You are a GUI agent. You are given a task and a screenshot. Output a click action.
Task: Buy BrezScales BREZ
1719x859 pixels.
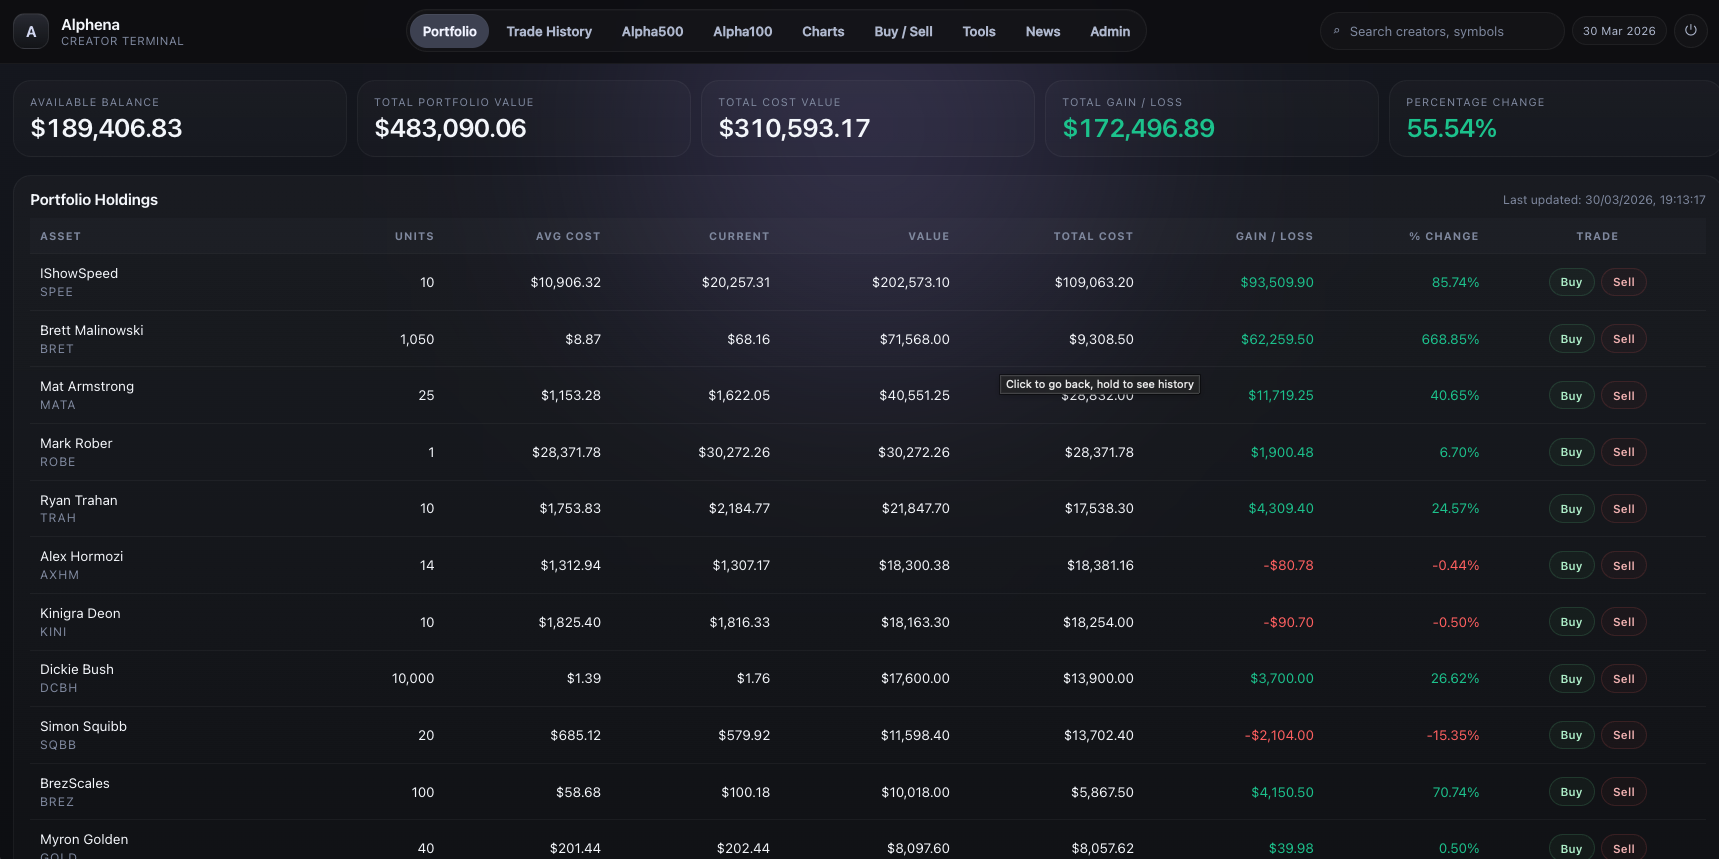click(x=1571, y=792)
